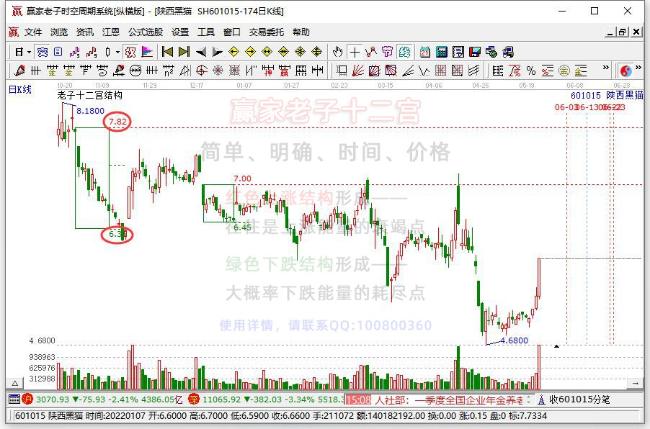
Task: Open the 帮助 menu
Action: (301, 32)
